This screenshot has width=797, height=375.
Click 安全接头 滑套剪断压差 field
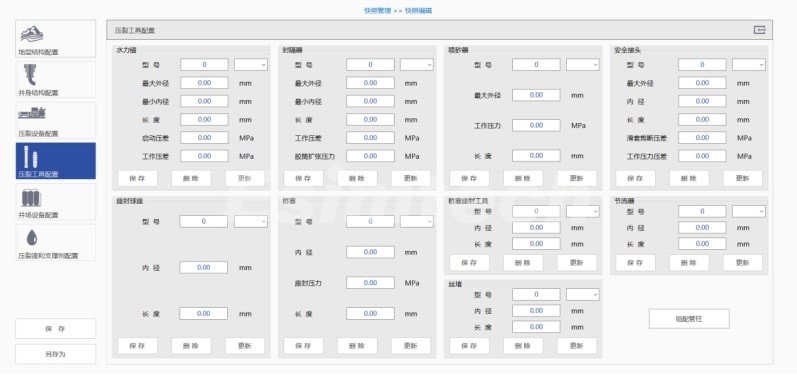click(x=702, y=138)
